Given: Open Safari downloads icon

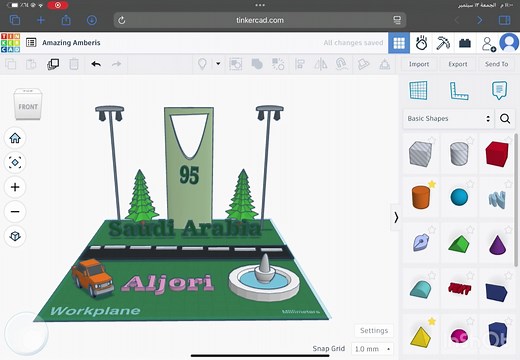Looking at the screenshot, I should tap(92, 20).
